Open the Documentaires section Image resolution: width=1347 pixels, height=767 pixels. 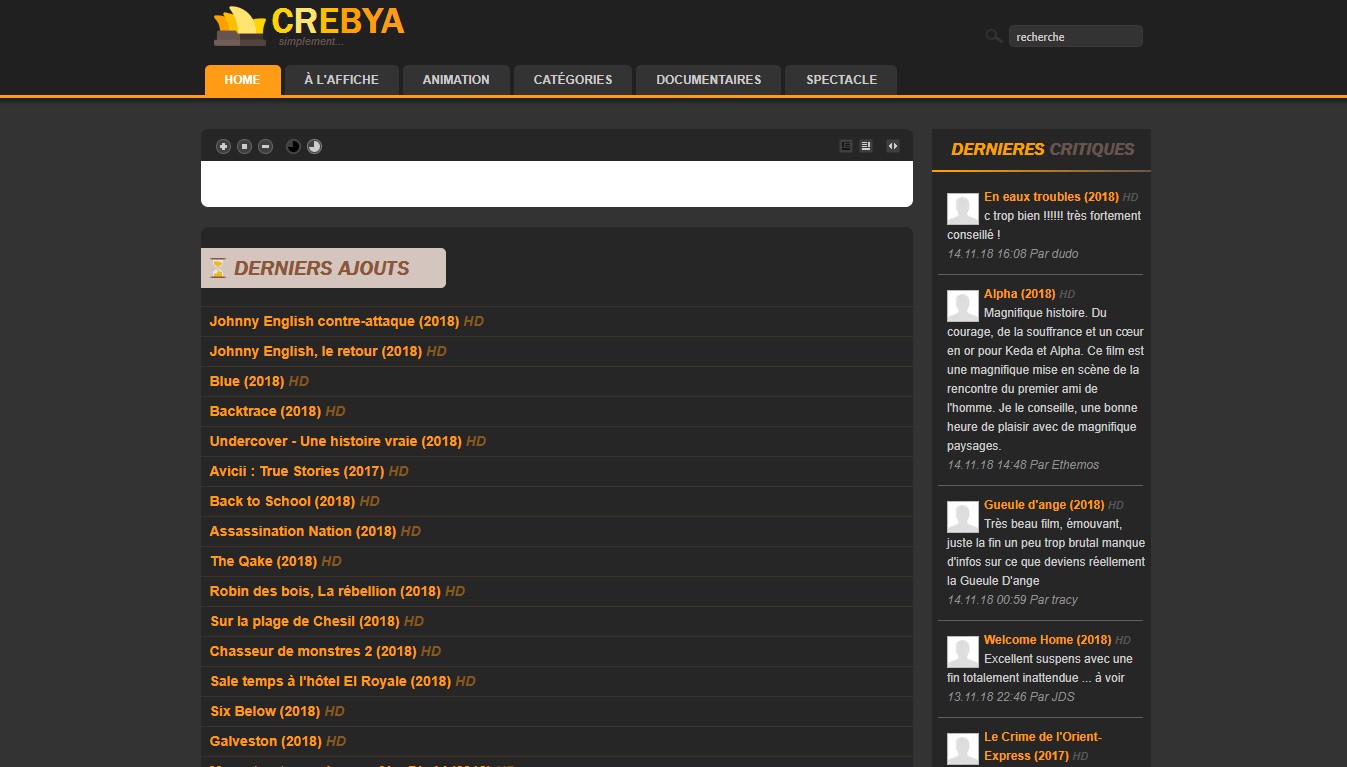[708, 79]
